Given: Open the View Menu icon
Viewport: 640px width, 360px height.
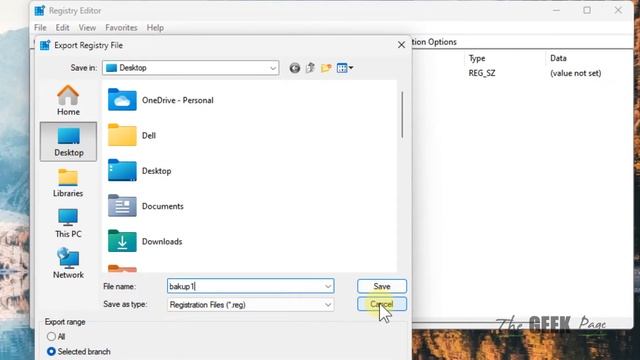Looking at the screenshot, I should [342, 68].
